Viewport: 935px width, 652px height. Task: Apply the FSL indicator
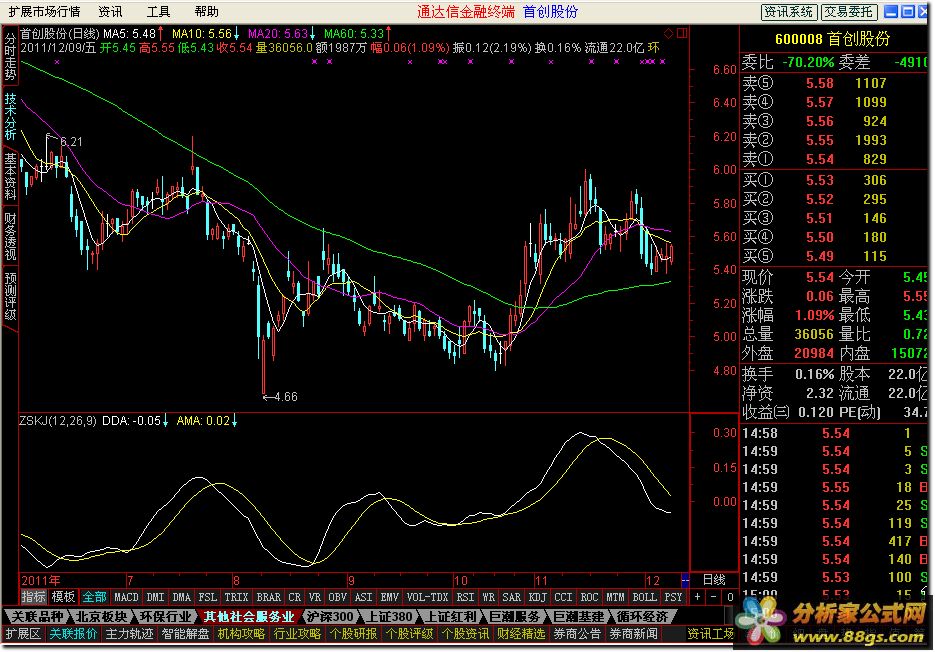[208, 597]
